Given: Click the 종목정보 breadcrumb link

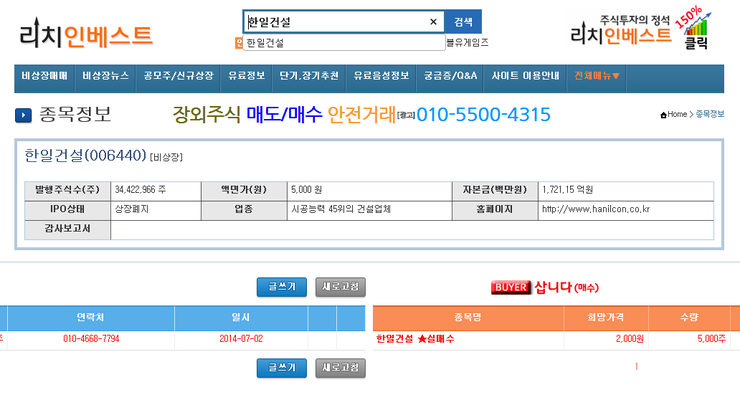Looking at the screenshot, I should [710, 114].
